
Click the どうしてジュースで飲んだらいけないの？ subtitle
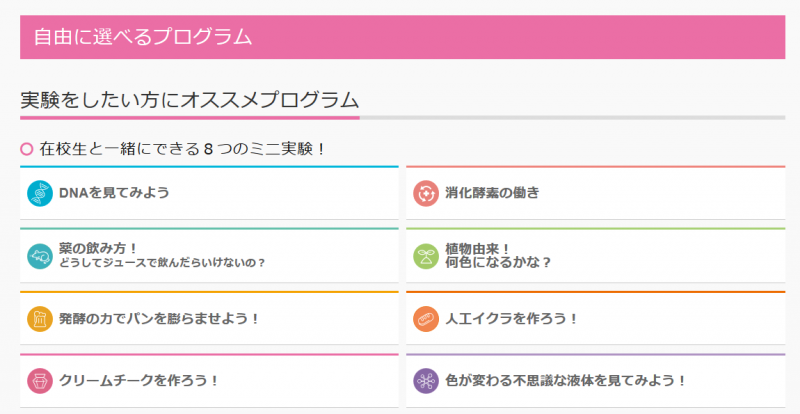coord(162,263)
